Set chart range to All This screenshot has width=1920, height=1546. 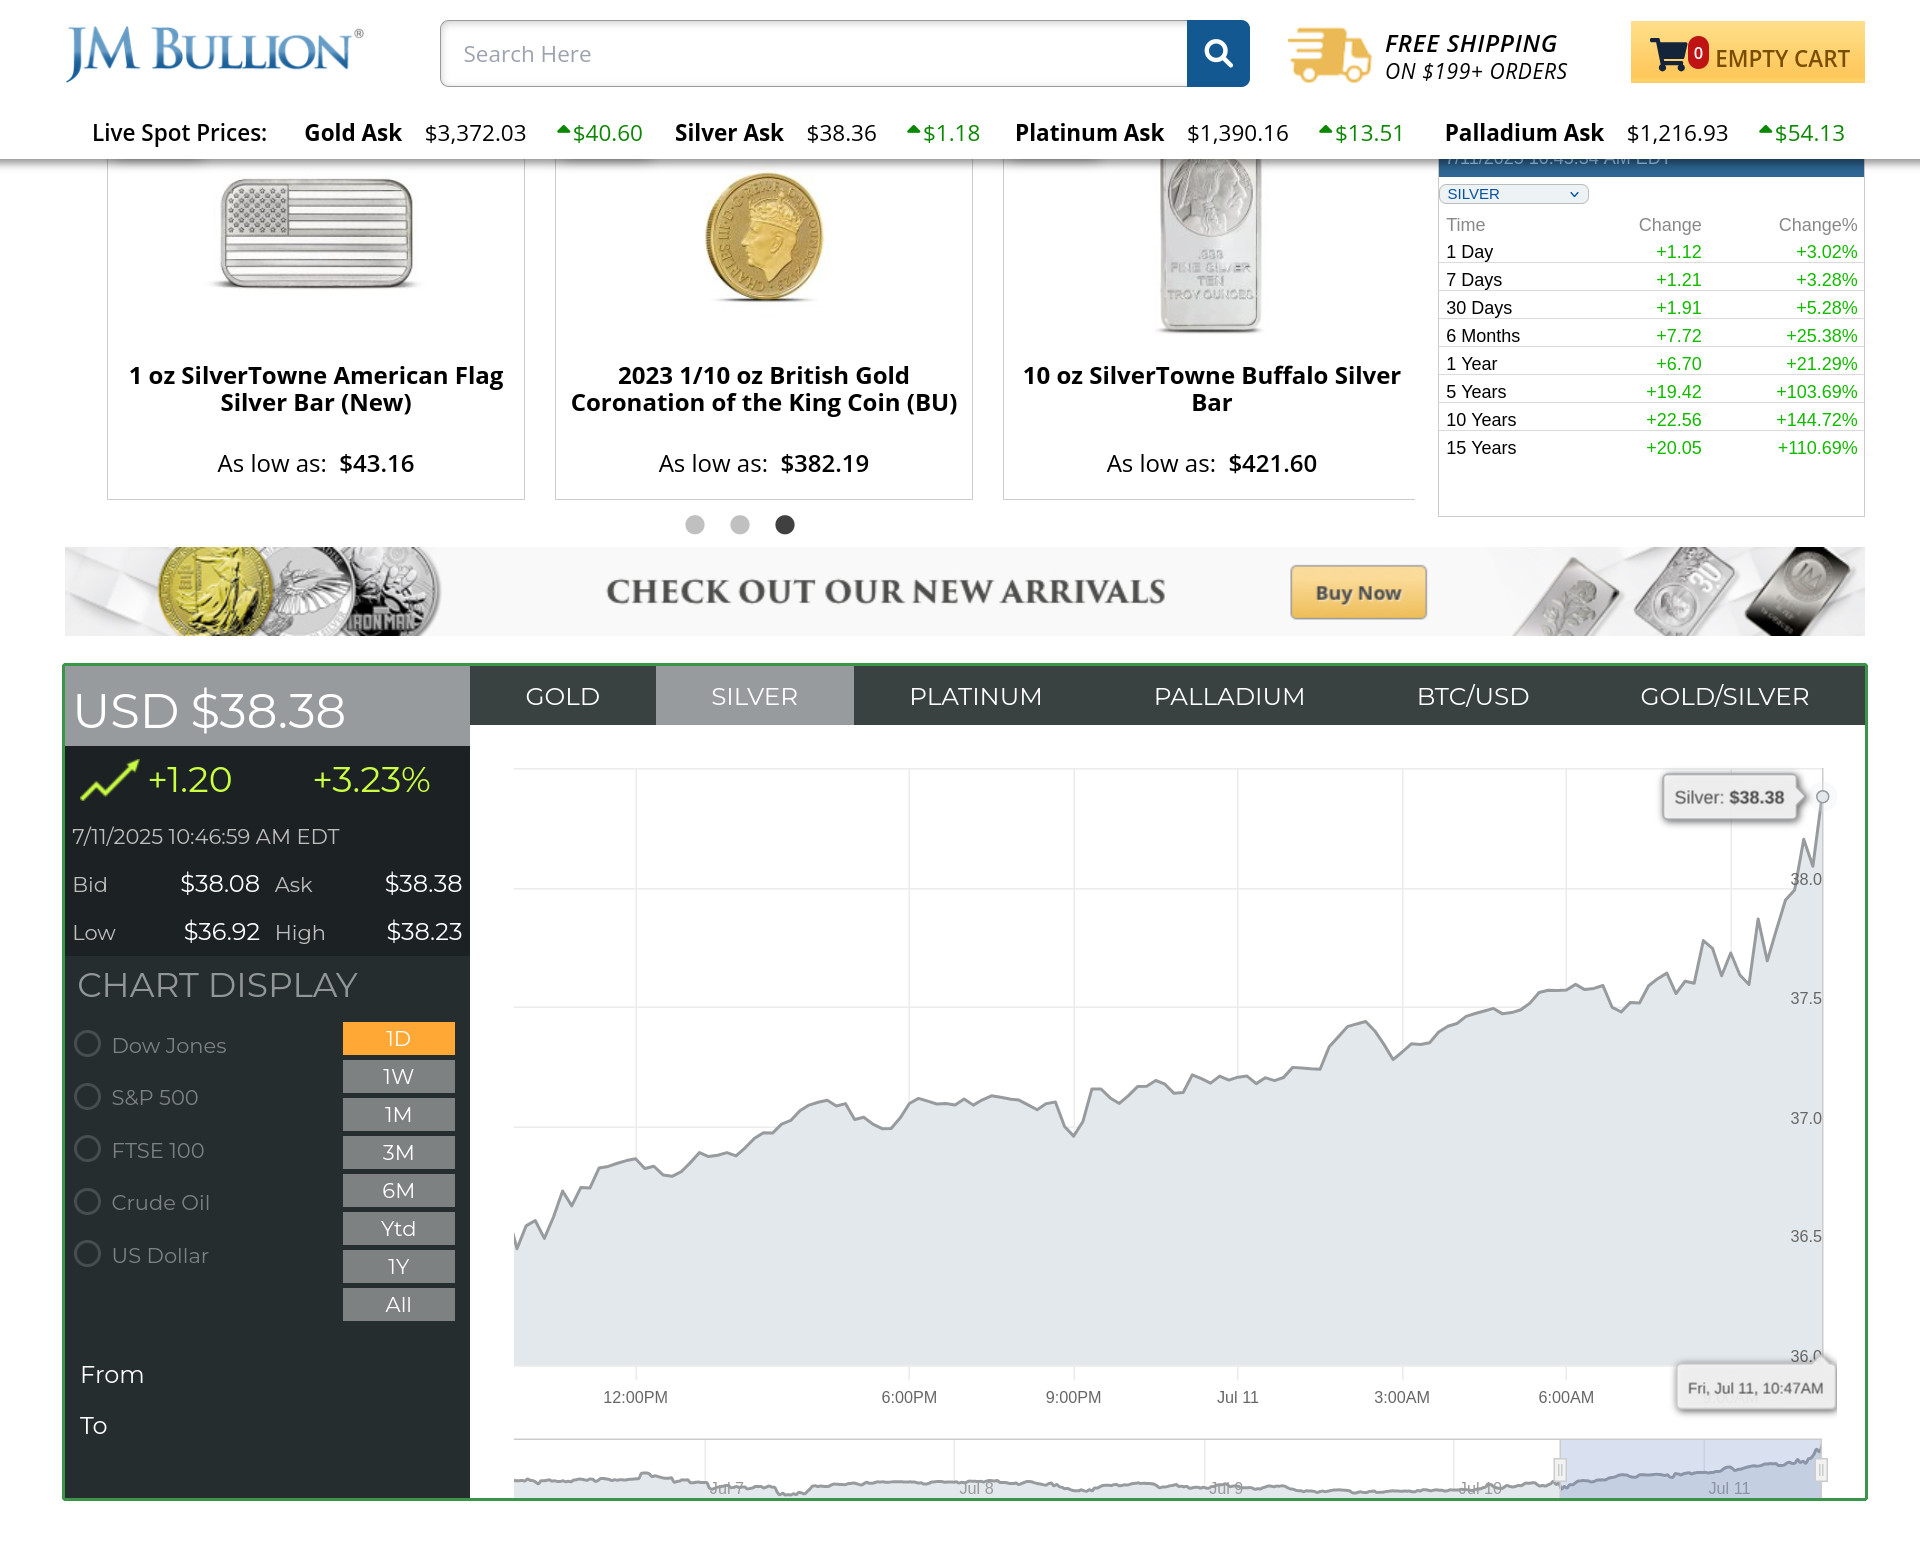pos(399,1304)
